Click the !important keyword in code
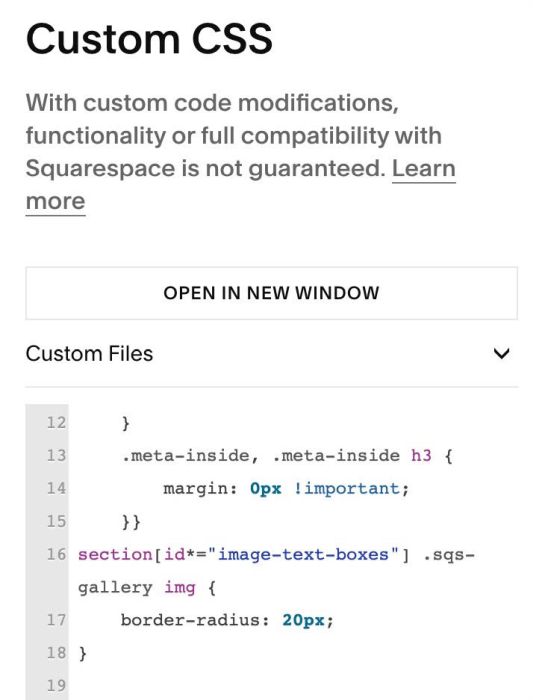 (x=346, y=488)
